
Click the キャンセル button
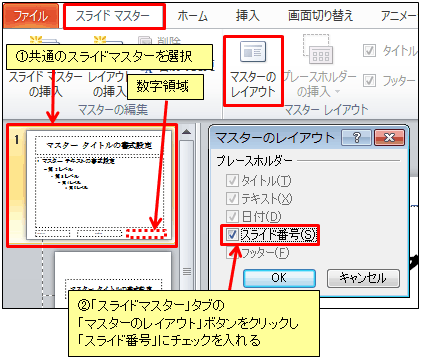coord(363,278)
